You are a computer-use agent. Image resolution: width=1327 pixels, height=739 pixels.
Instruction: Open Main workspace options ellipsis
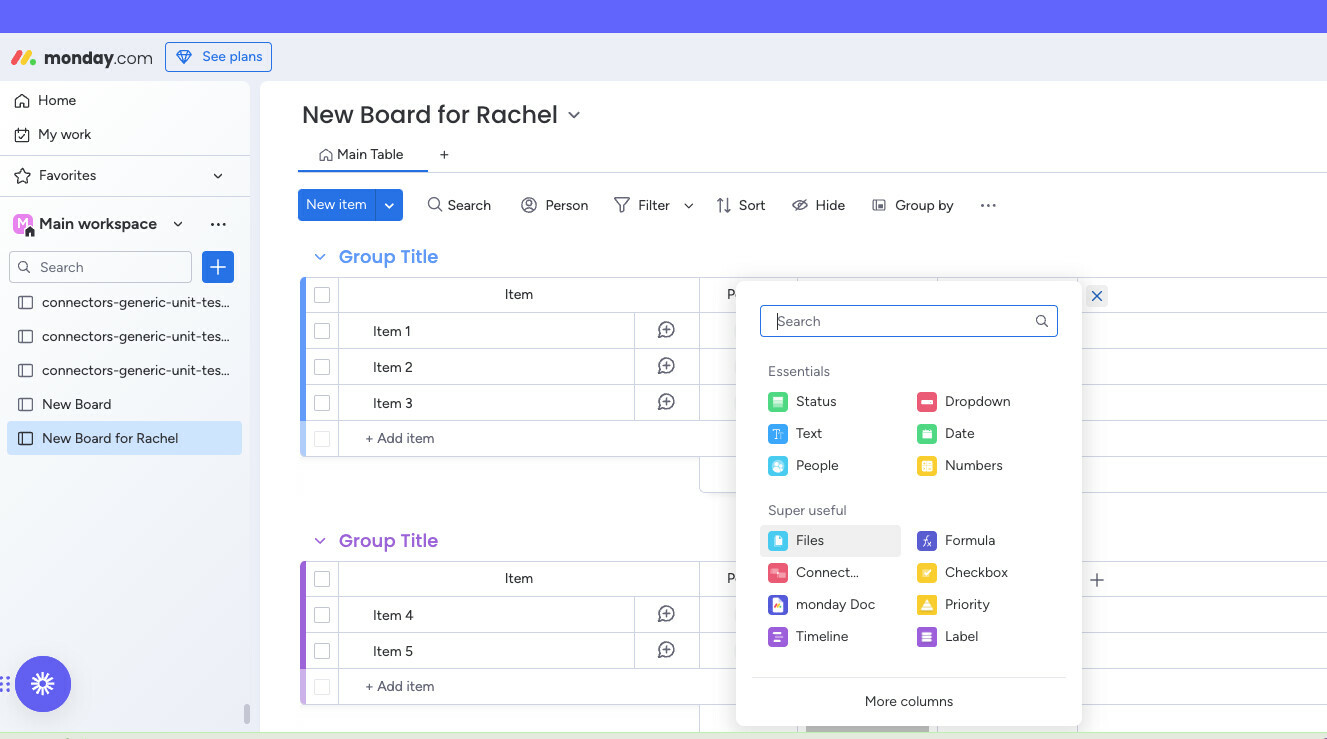click(218, 224)
